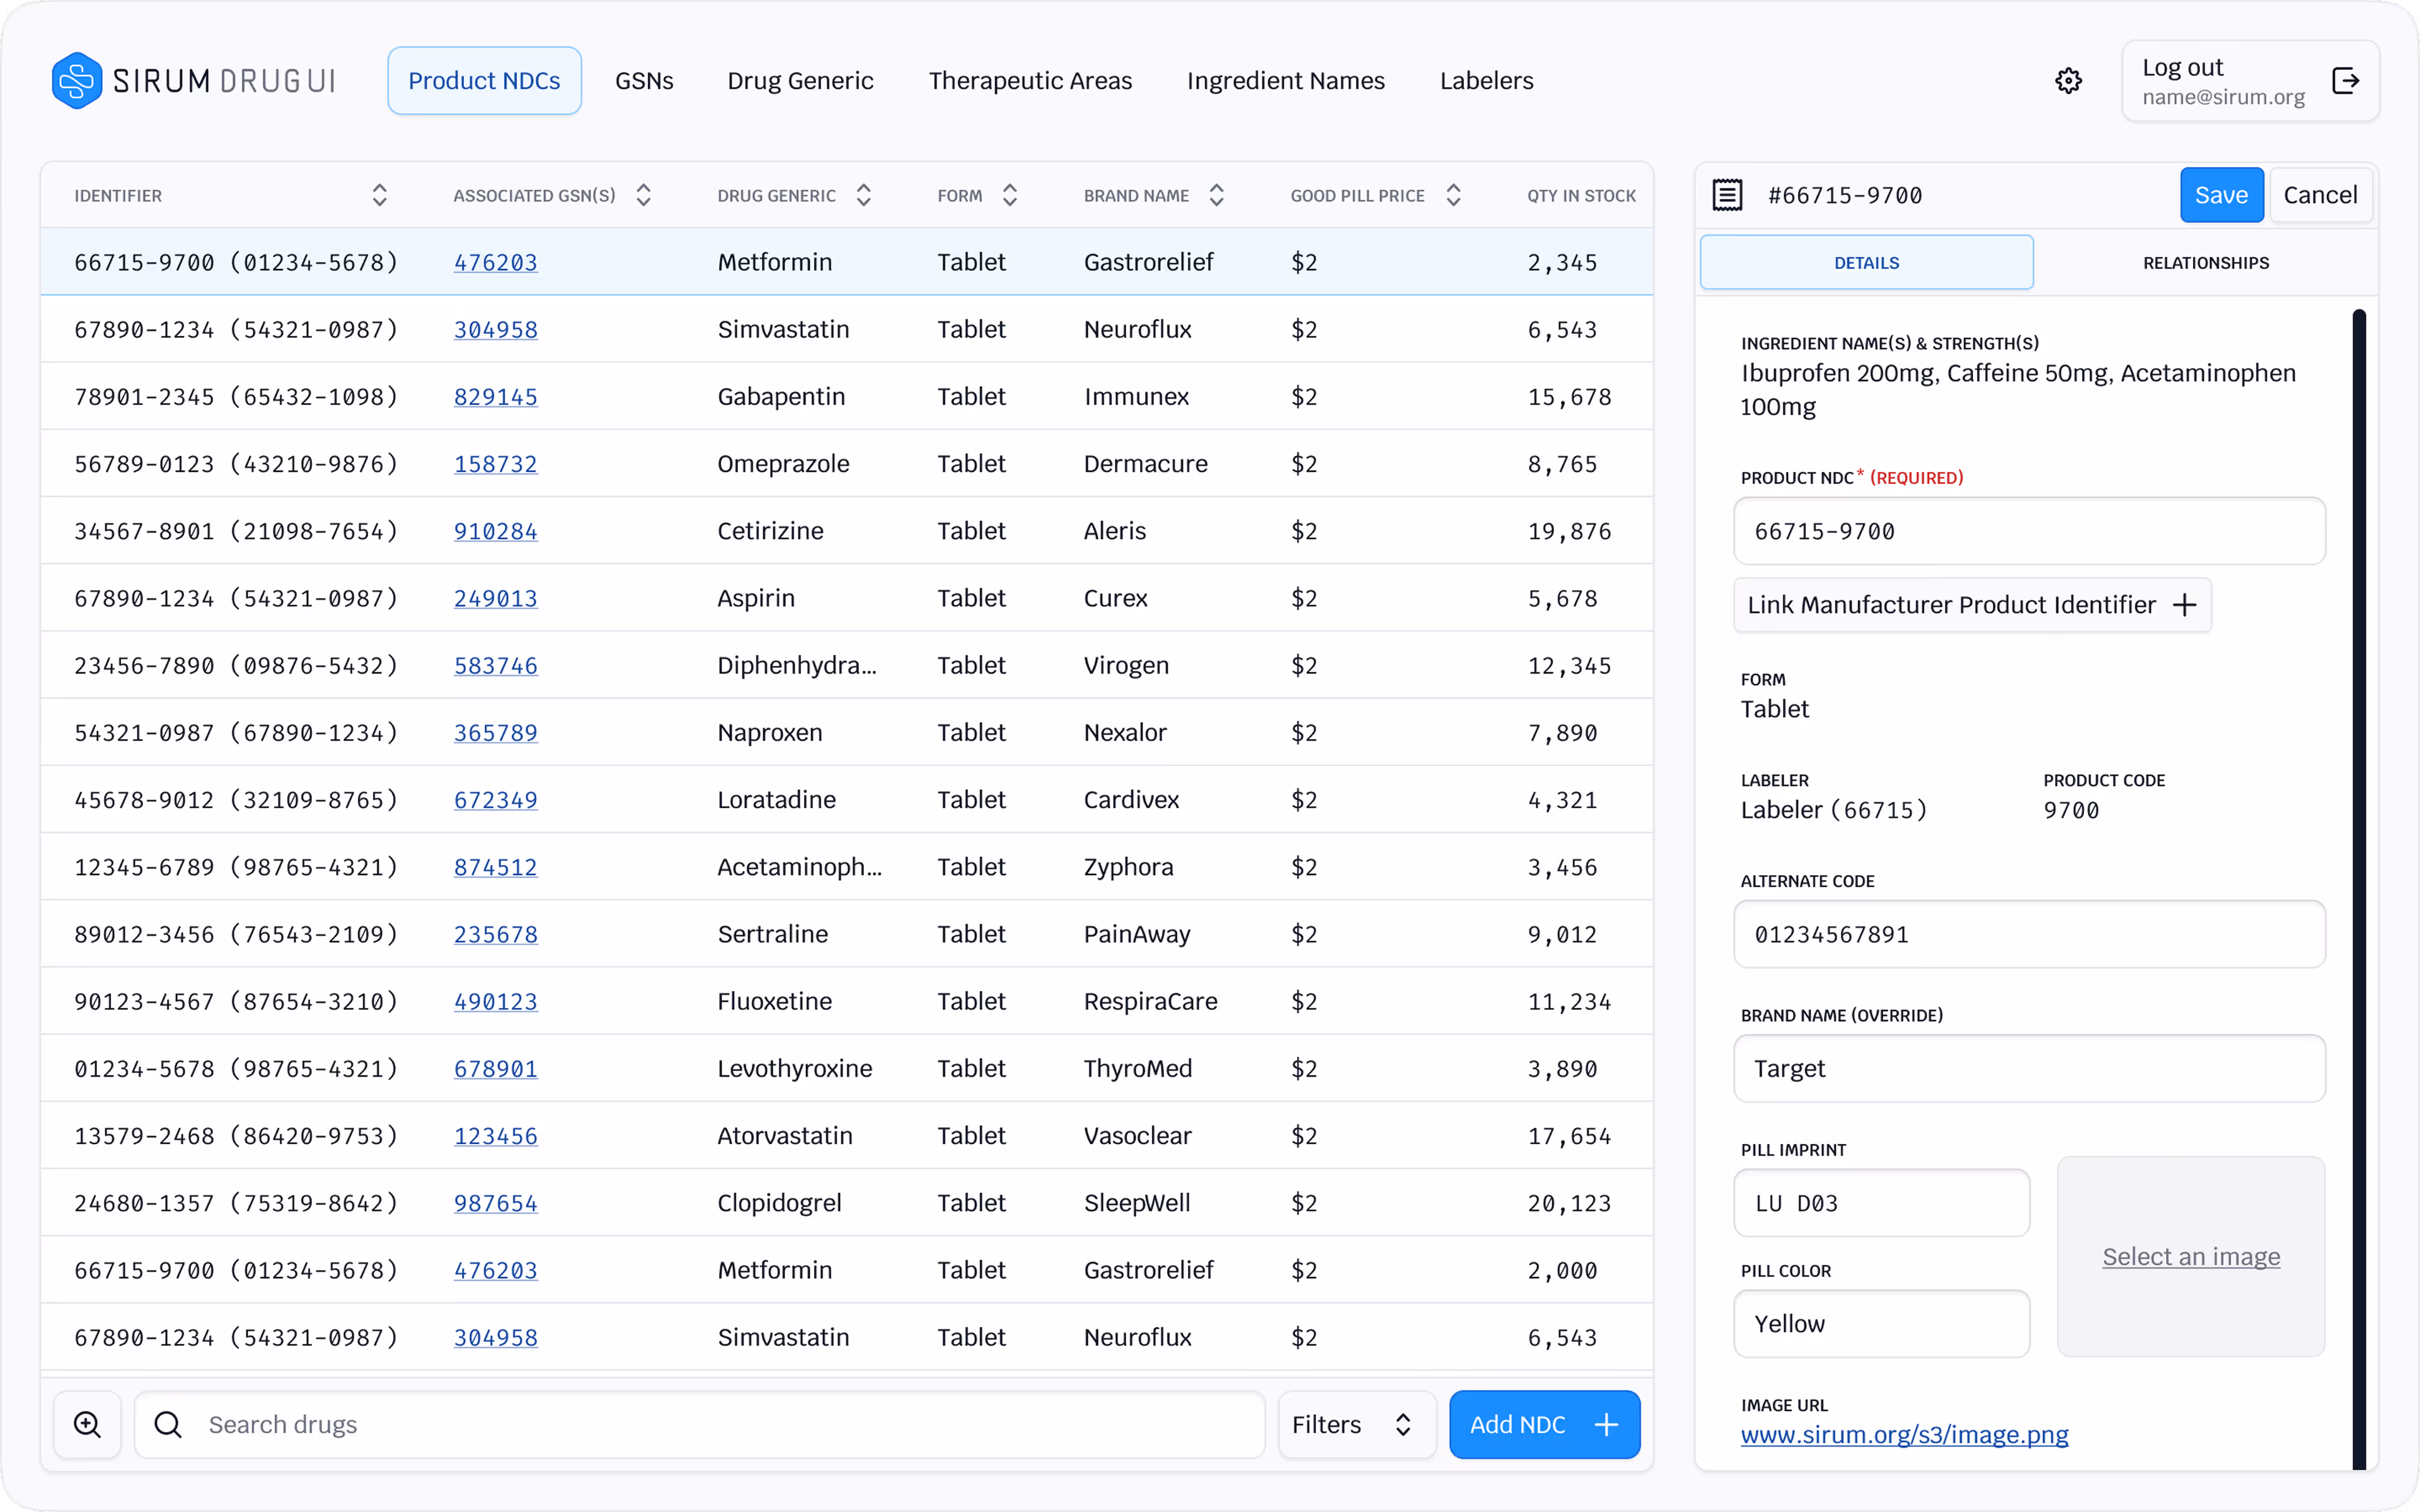
Task: Open settings via the gear icon
Action: click(2068, 81)
